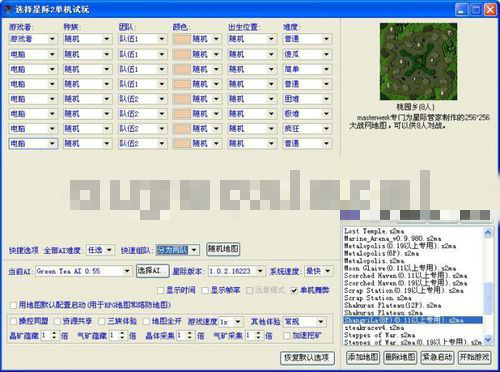Screen dimensions: 500x372
Task: Click the 随机地图 button
Action: (223, 249)
